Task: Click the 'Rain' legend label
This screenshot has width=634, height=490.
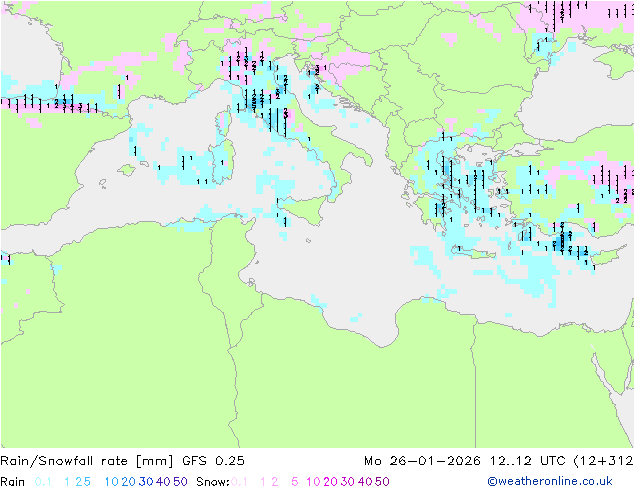Action: [x=13, y=482]
